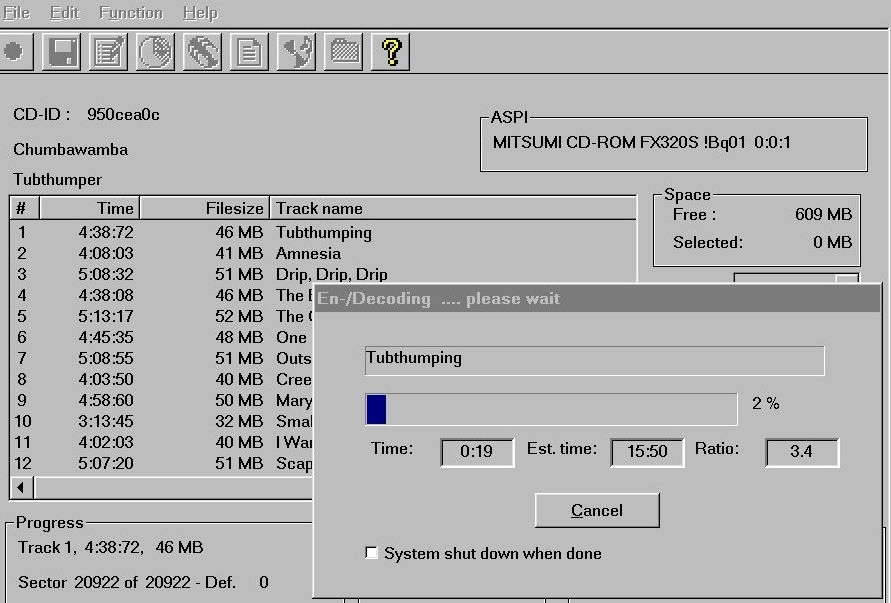Click the 2 % progress percentage
This screenshot has width=891, height=603.
click(x=765, y=404)
